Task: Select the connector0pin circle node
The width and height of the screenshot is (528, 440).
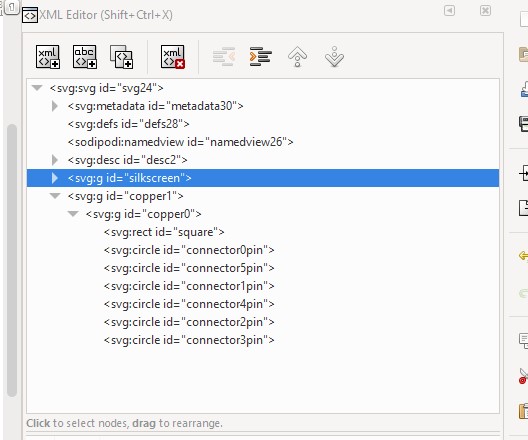Action: [x=189, y=250]
